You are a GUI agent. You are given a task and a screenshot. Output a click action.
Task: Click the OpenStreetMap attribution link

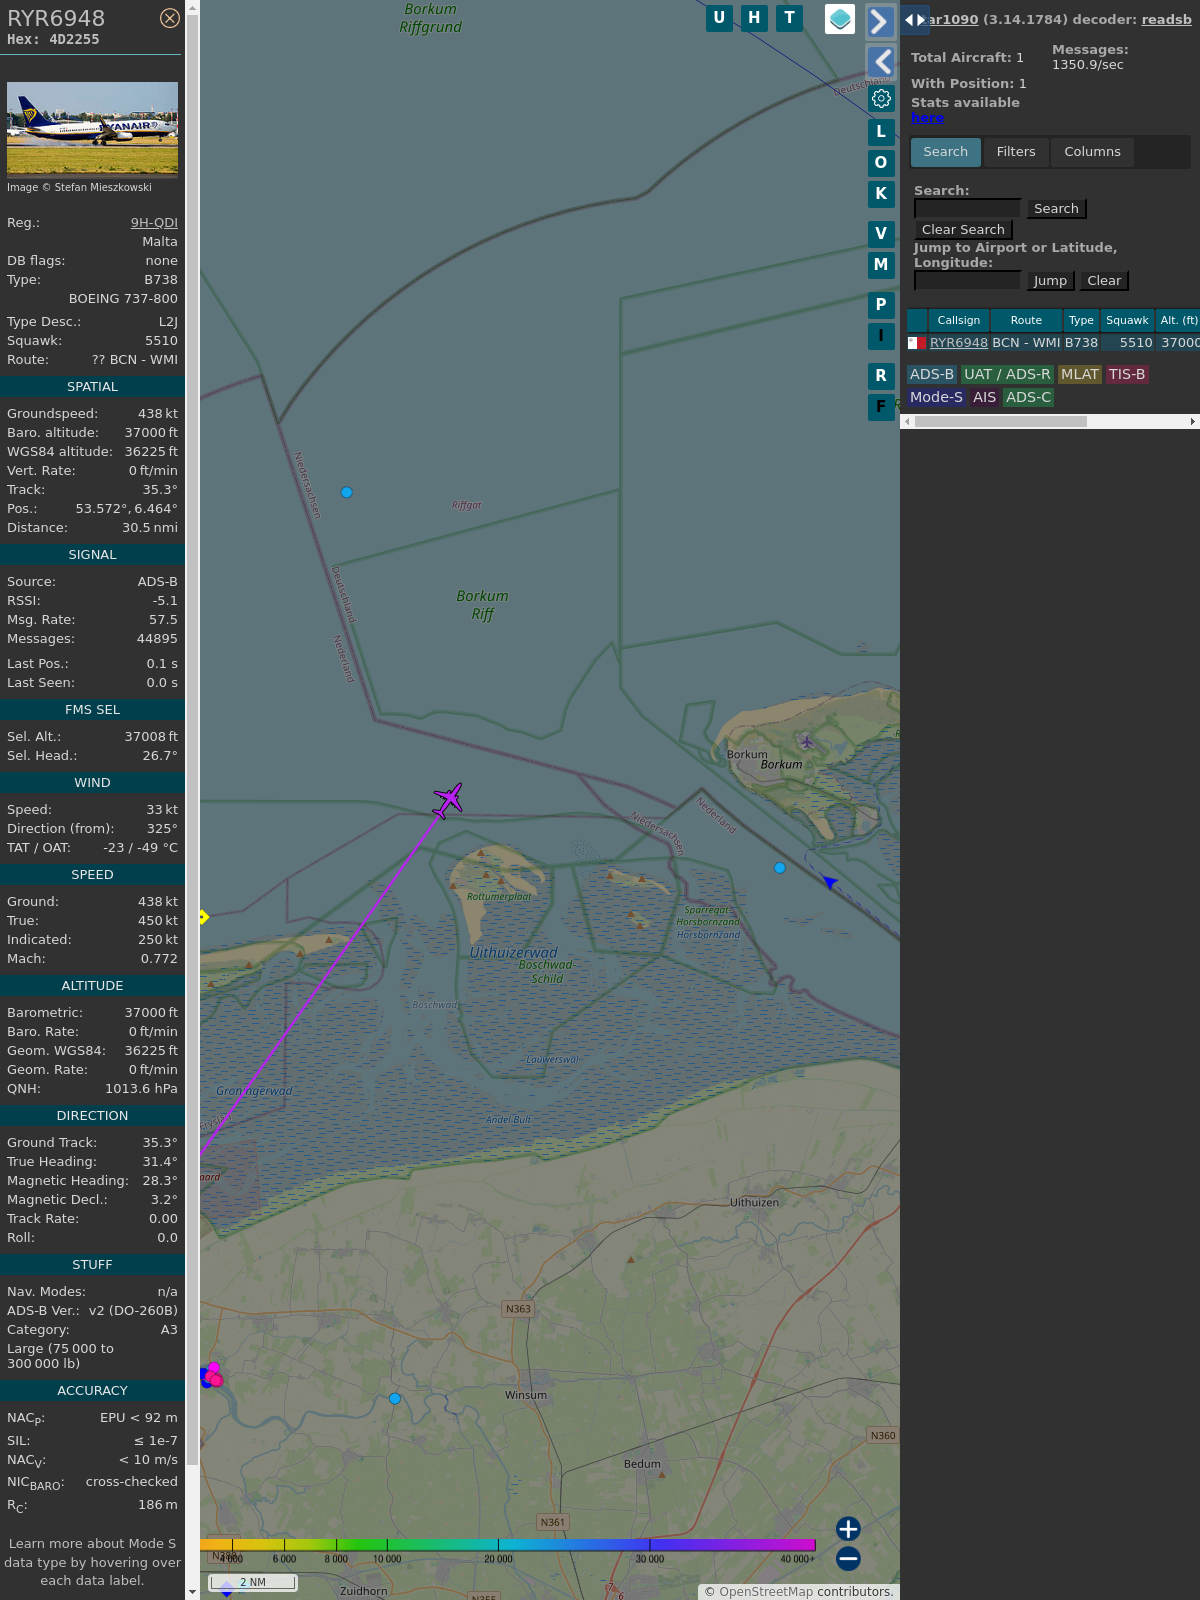(766, 1592)
